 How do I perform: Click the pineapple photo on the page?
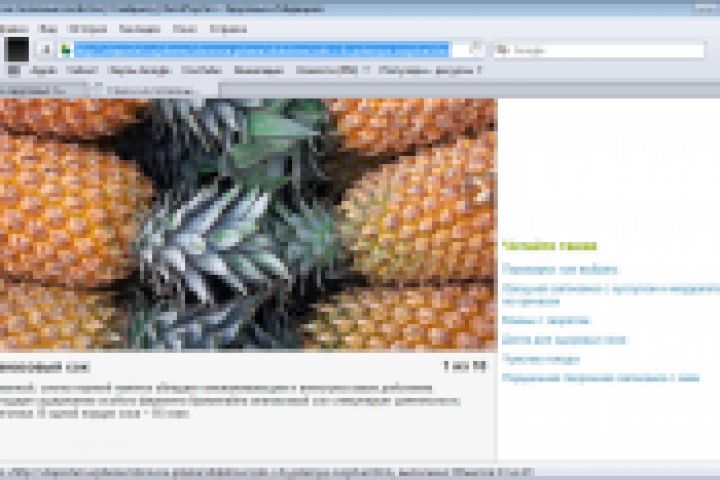point(248,224)
